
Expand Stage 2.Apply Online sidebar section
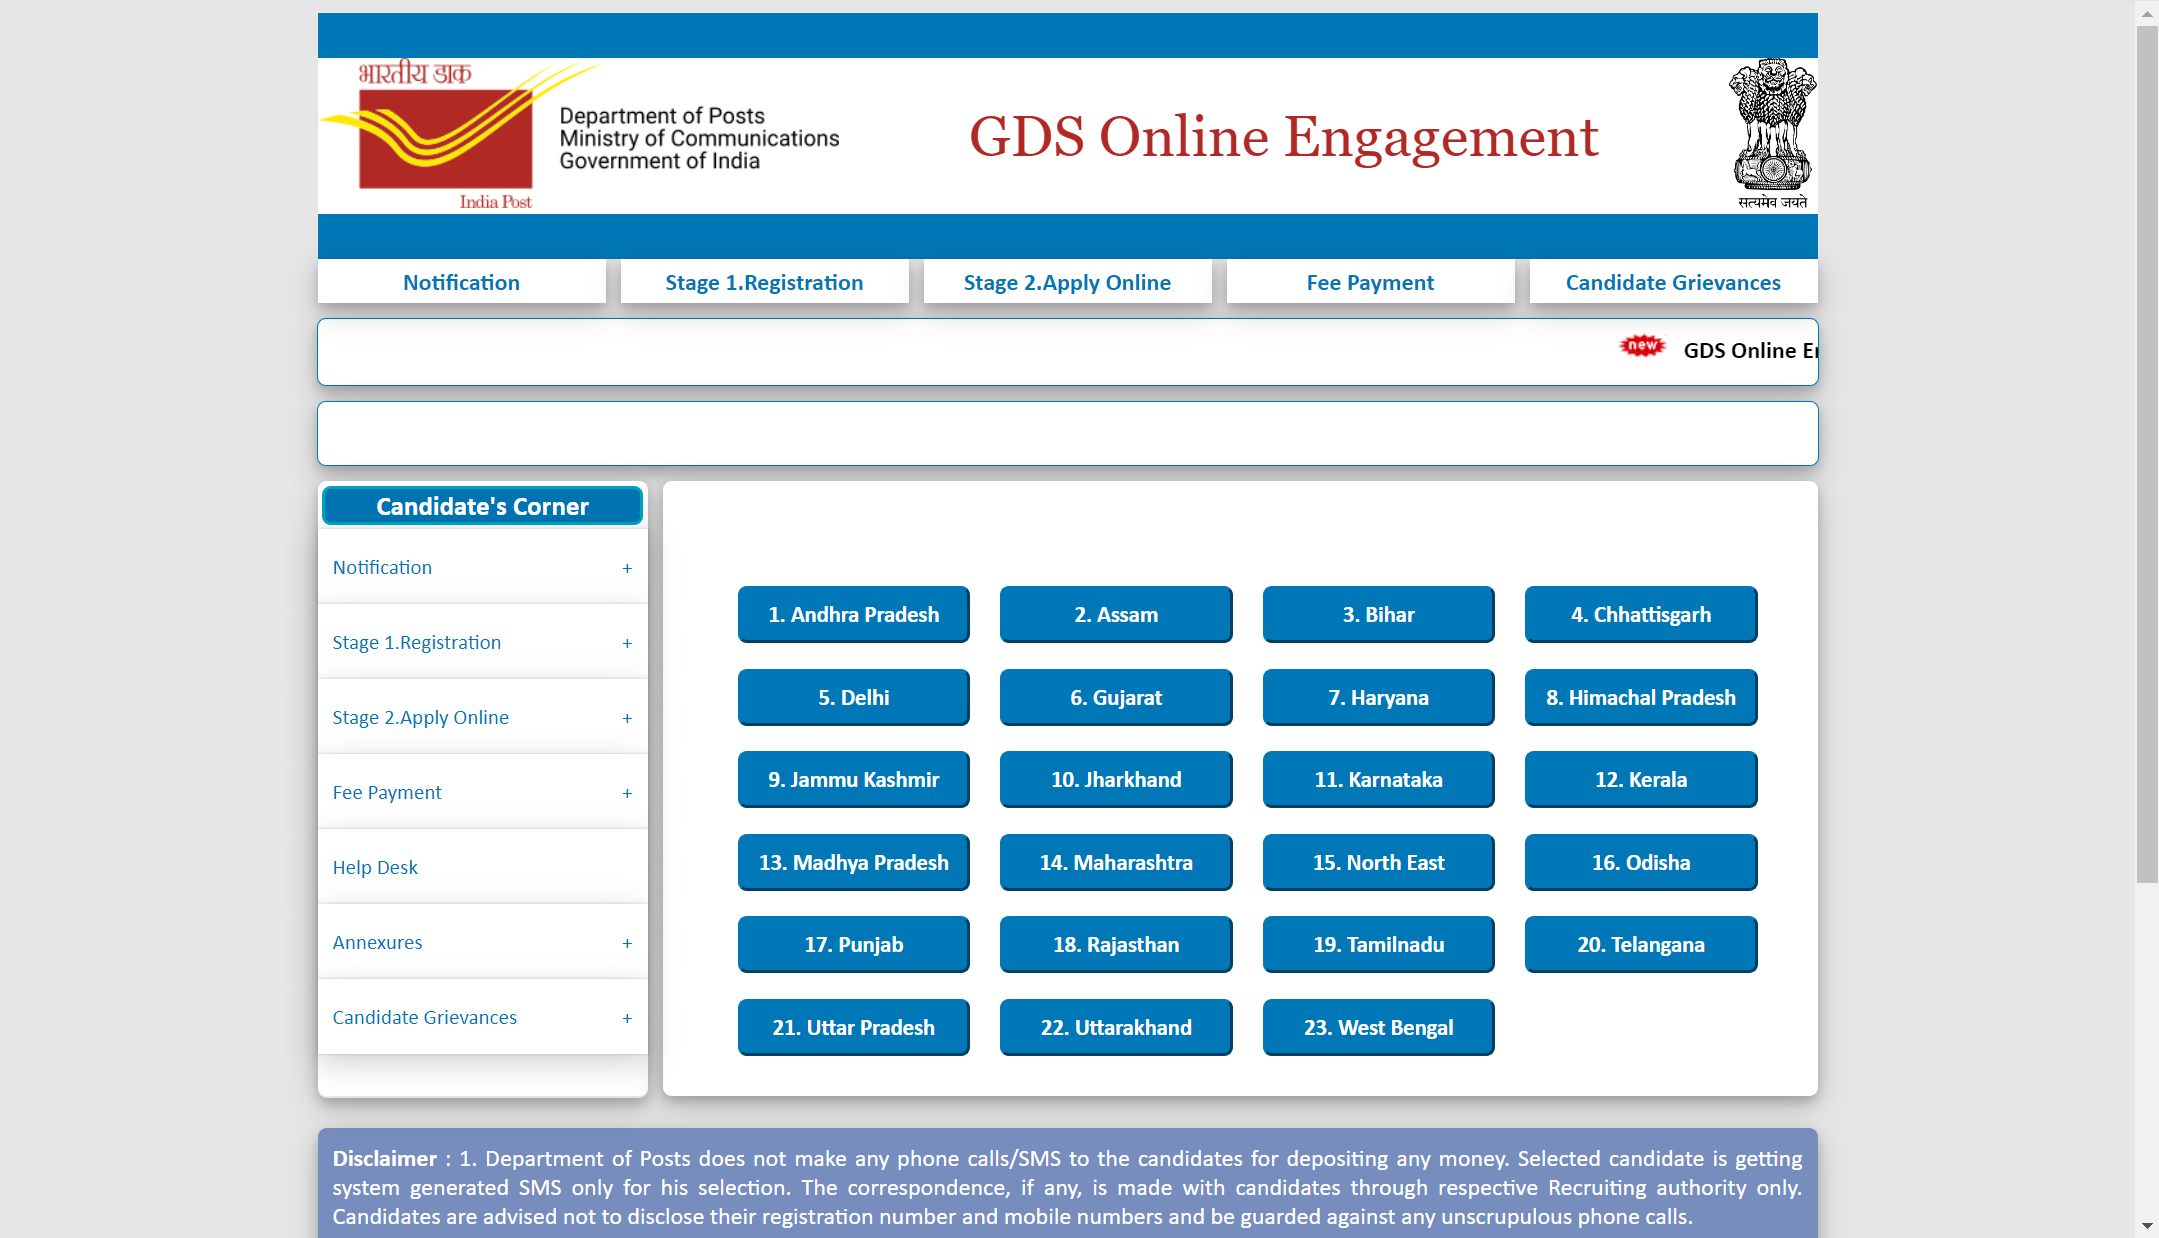[x=482, y=717]
